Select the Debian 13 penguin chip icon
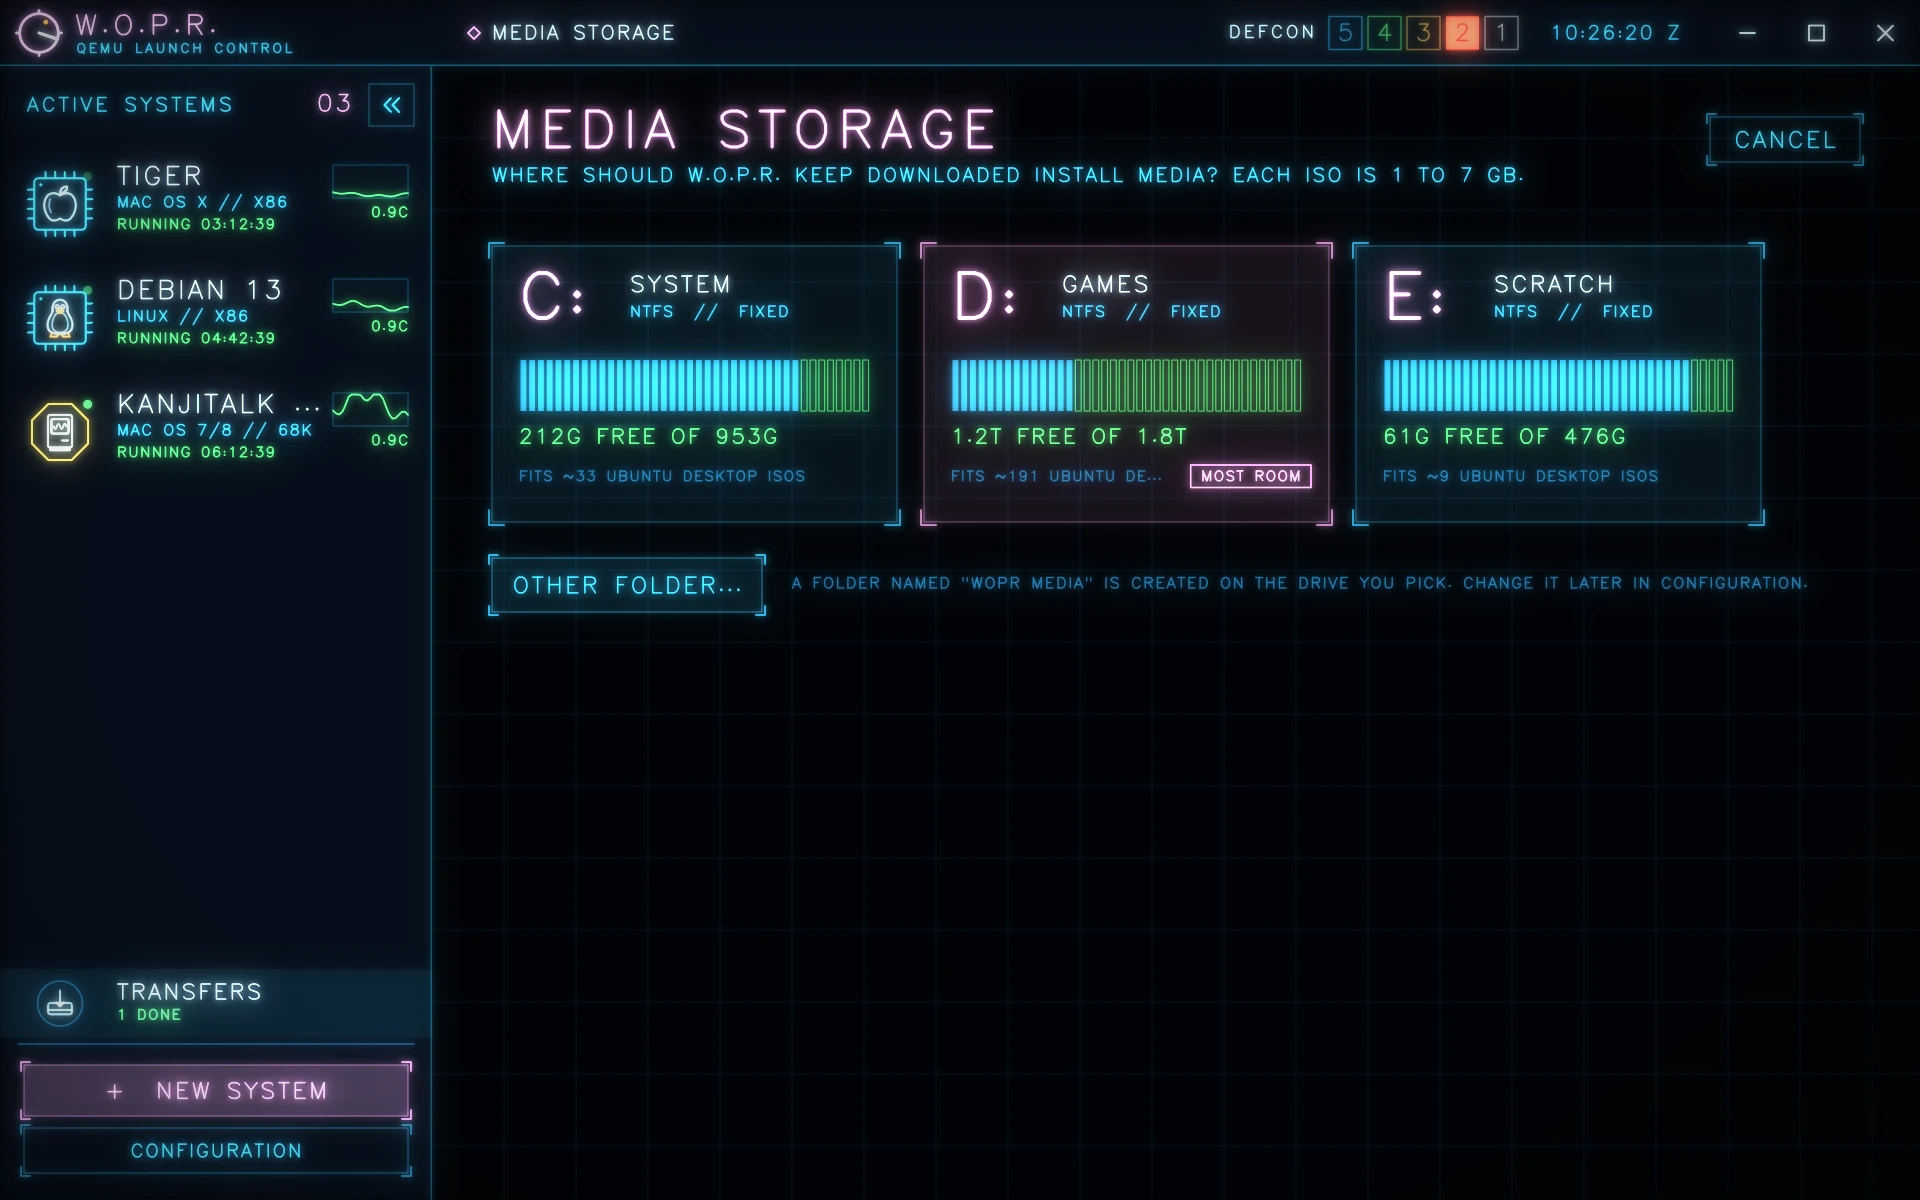Screen dimensions: 1920x1200 click(60, 318)
